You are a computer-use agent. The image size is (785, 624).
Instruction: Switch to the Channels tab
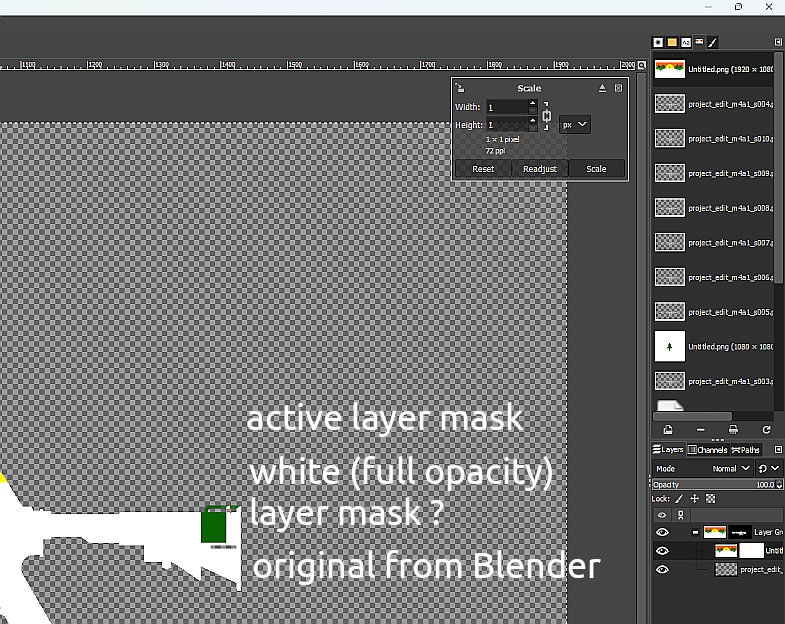[707, 450]
